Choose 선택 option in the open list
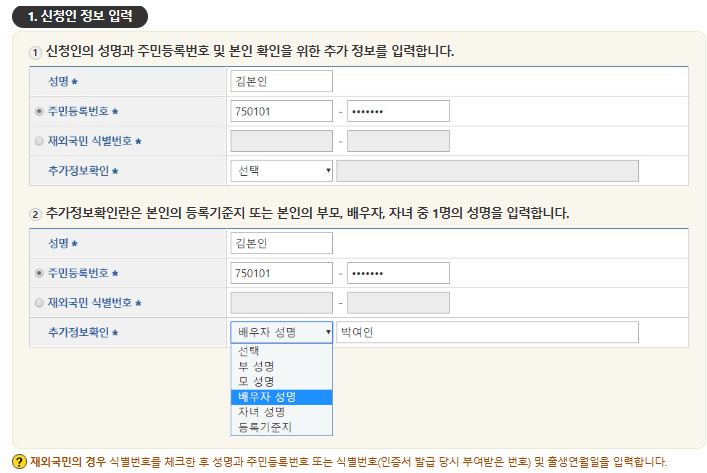Screen dimensions: 707x473 pyautogui.click(x=281, y=351)
